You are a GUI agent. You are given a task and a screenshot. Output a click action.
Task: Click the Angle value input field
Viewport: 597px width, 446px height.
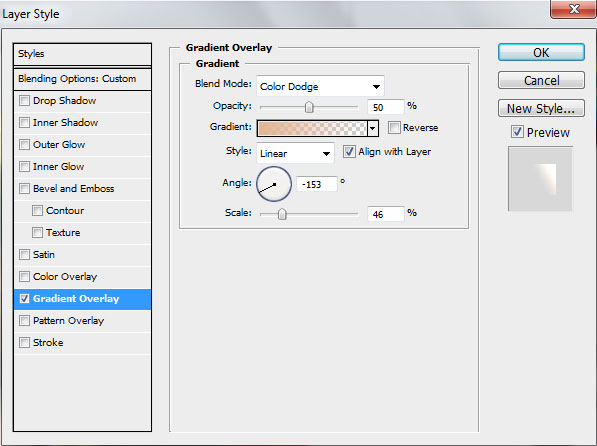tap(316, 184)
